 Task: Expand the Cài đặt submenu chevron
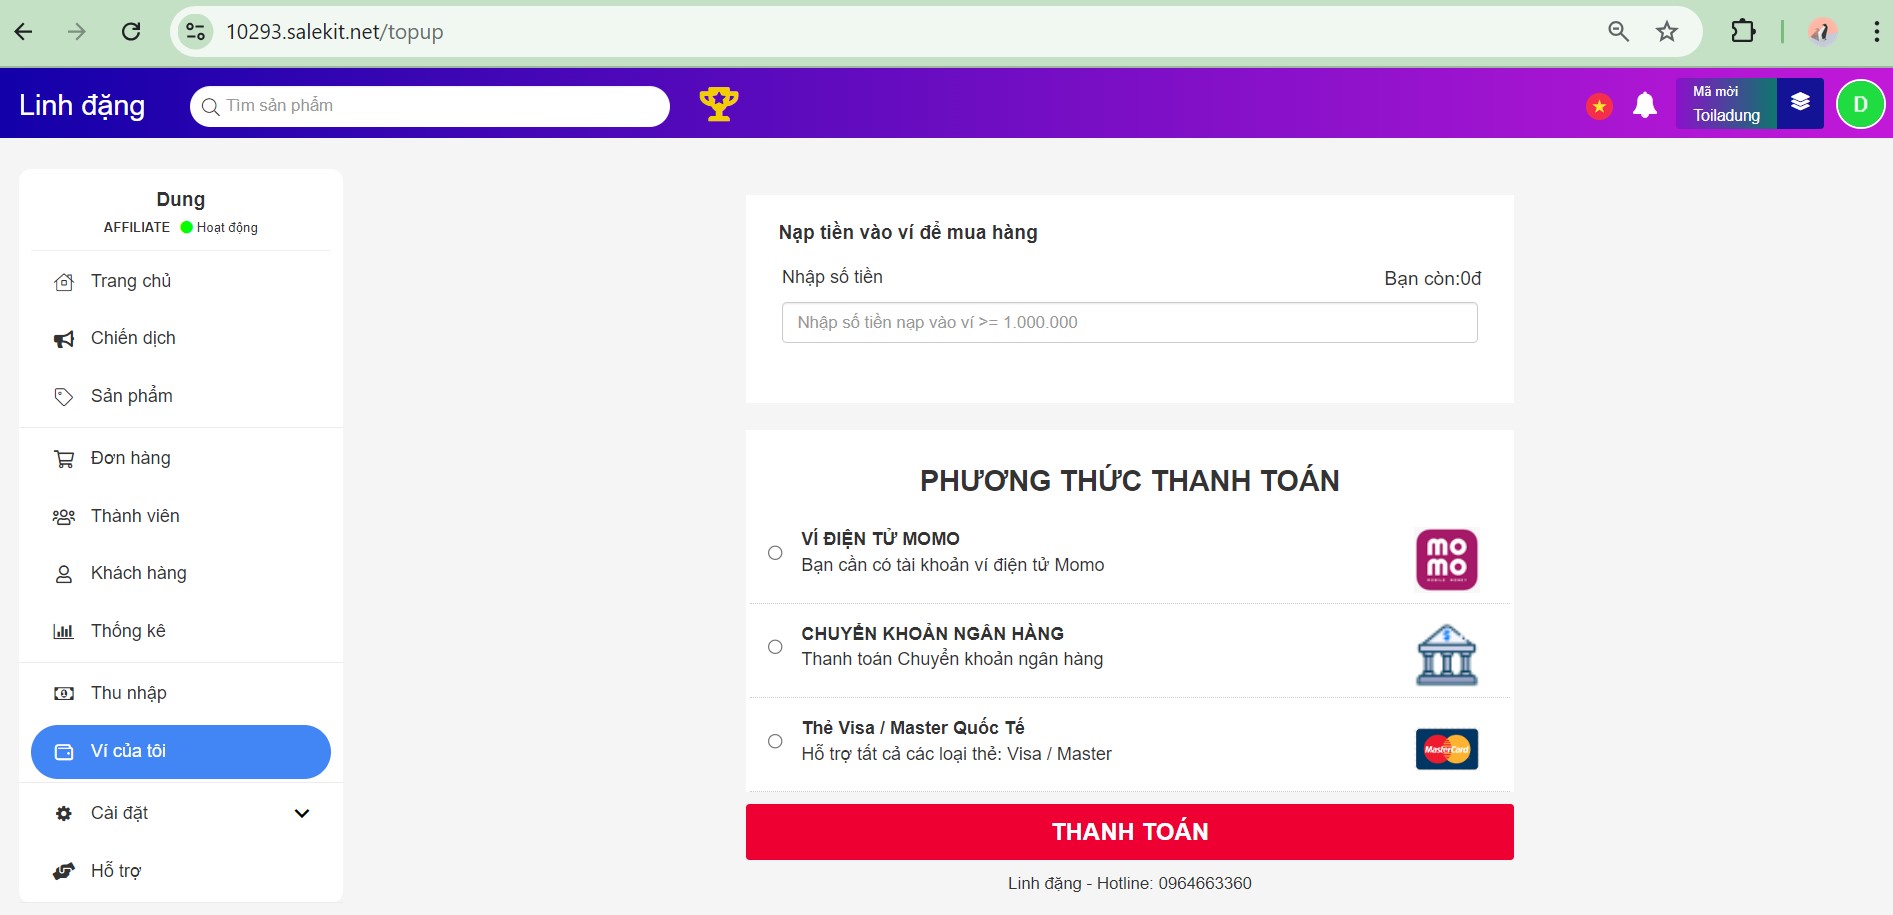point(302,813)
